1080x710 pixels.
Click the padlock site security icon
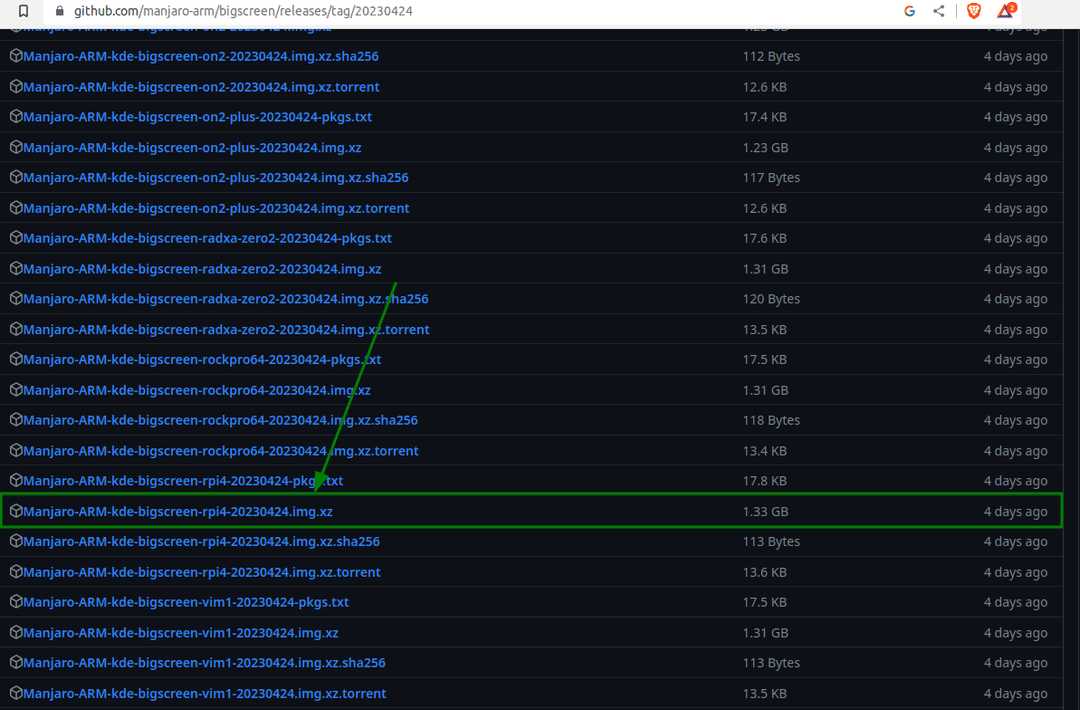coord(61,11)
